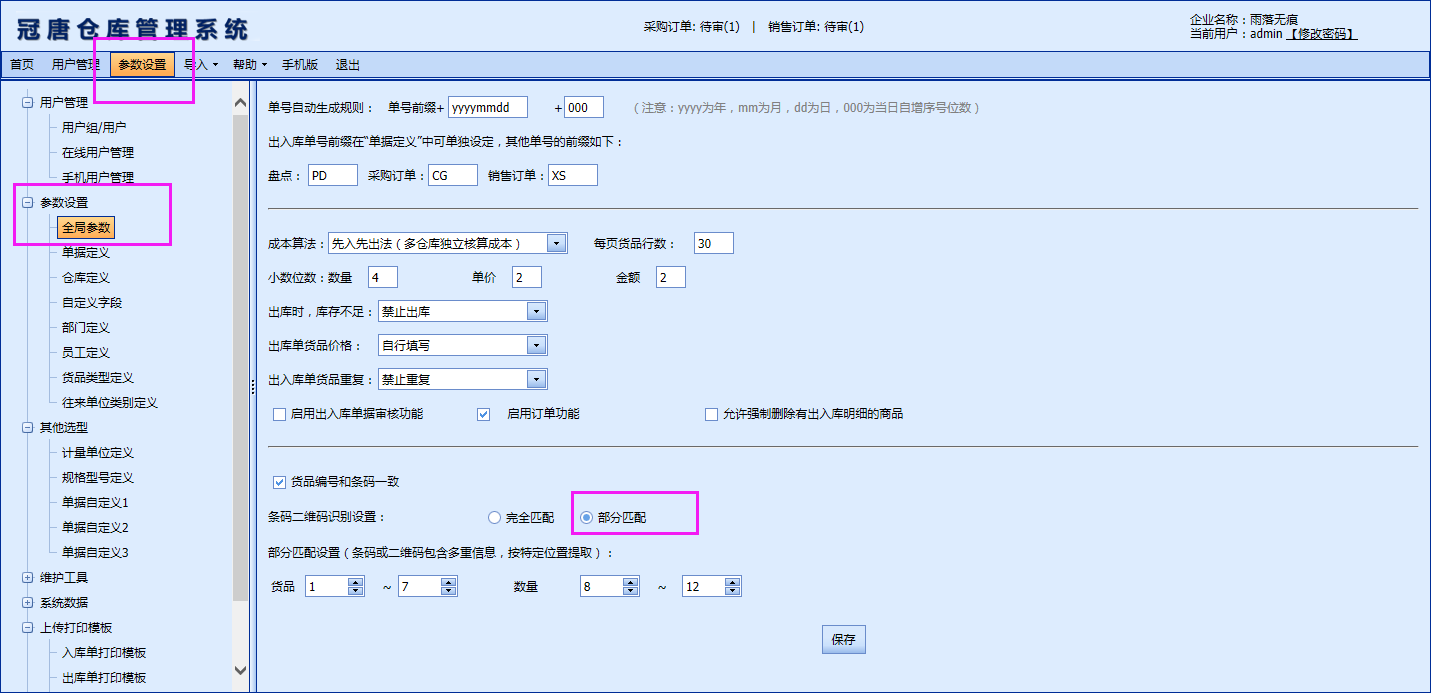This screenshot has width=1431, height=693.
Task: Click the panel splitter handle
Action: tap(252, 386)
